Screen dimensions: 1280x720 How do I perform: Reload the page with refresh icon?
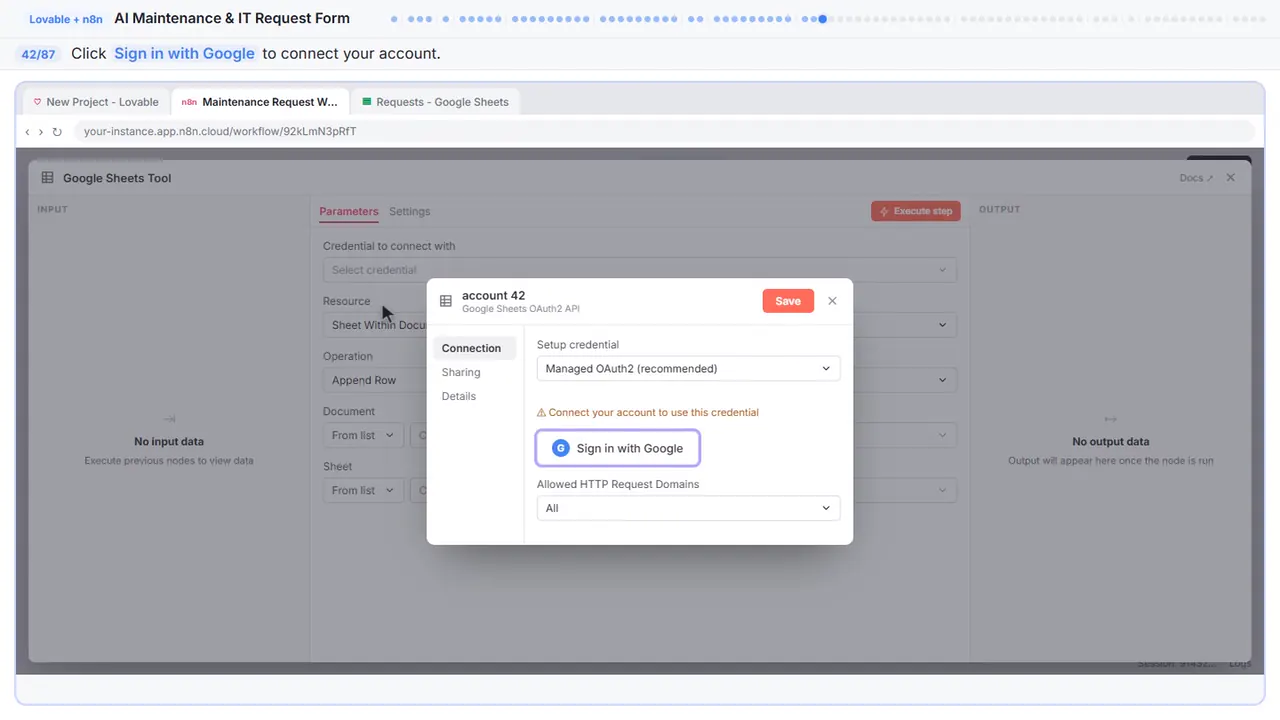pos(57,132)
